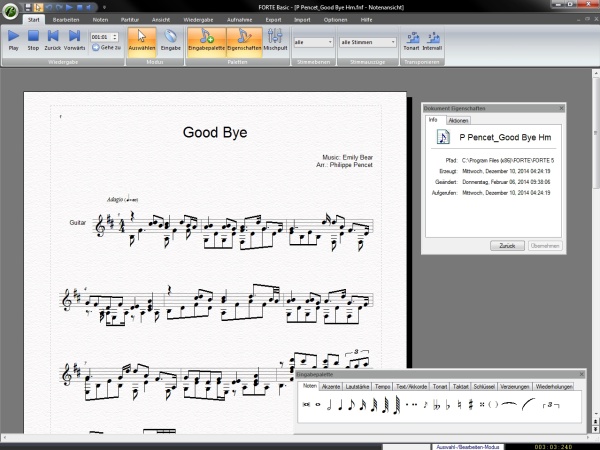Select the flat accidental in palette
This screenshot has height=450, width=600.
(448, 405)
